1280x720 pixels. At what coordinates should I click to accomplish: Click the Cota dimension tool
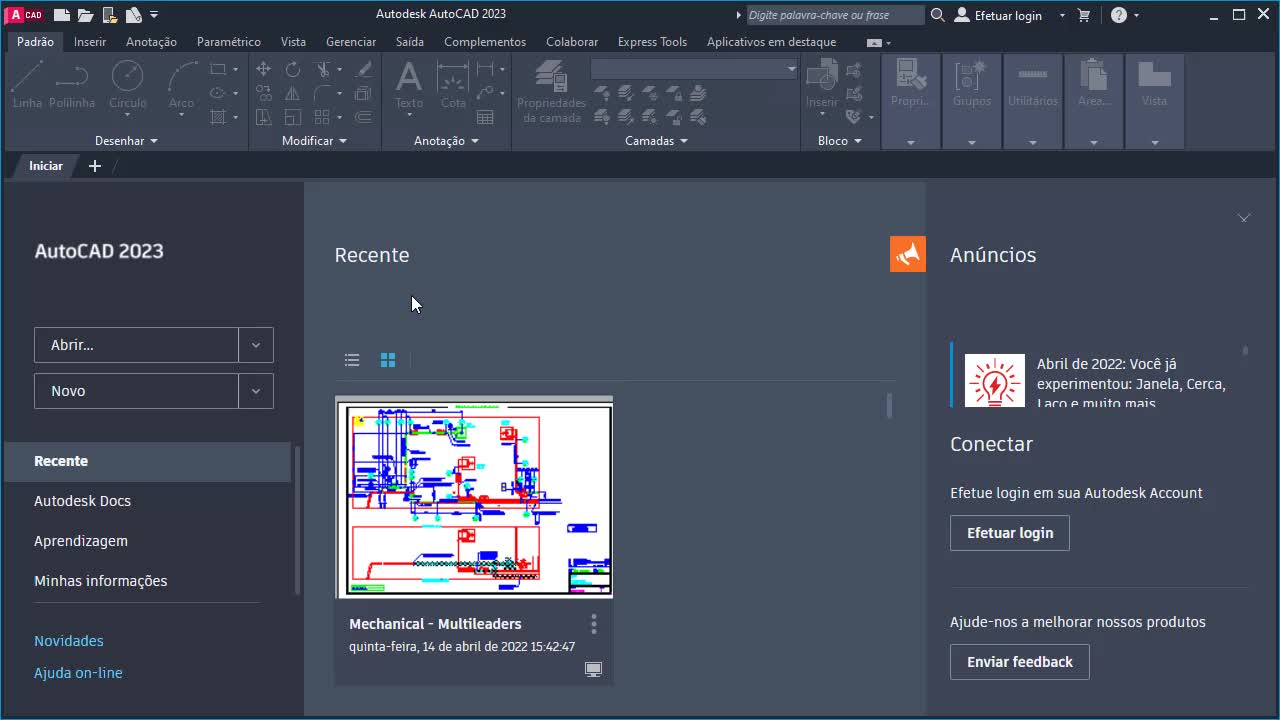click(x=453, y=84)
